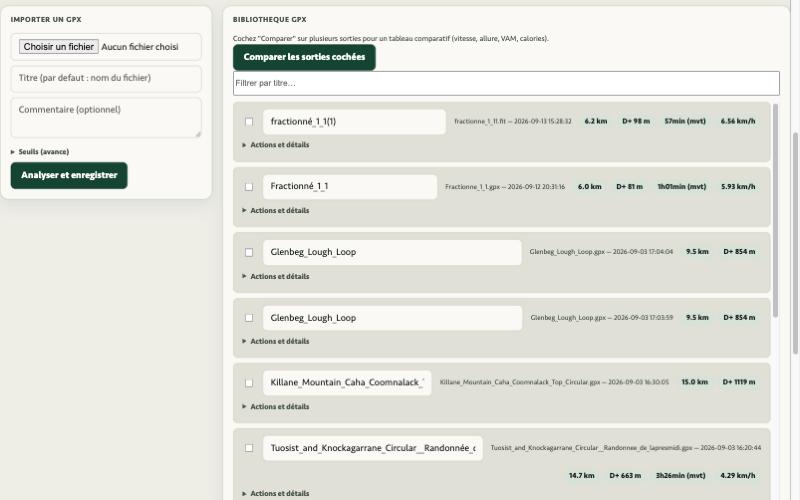The image size is (800, 500).
Task: Tick the compare checkbox for Fractionné_1_1
Action: pyautogui.click(x=249, y=187)
